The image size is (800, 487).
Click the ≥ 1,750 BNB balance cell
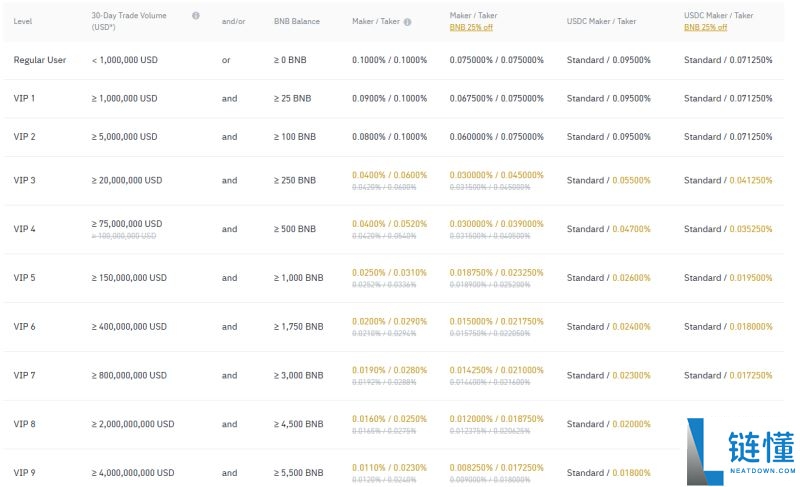(x=298, y=326)
